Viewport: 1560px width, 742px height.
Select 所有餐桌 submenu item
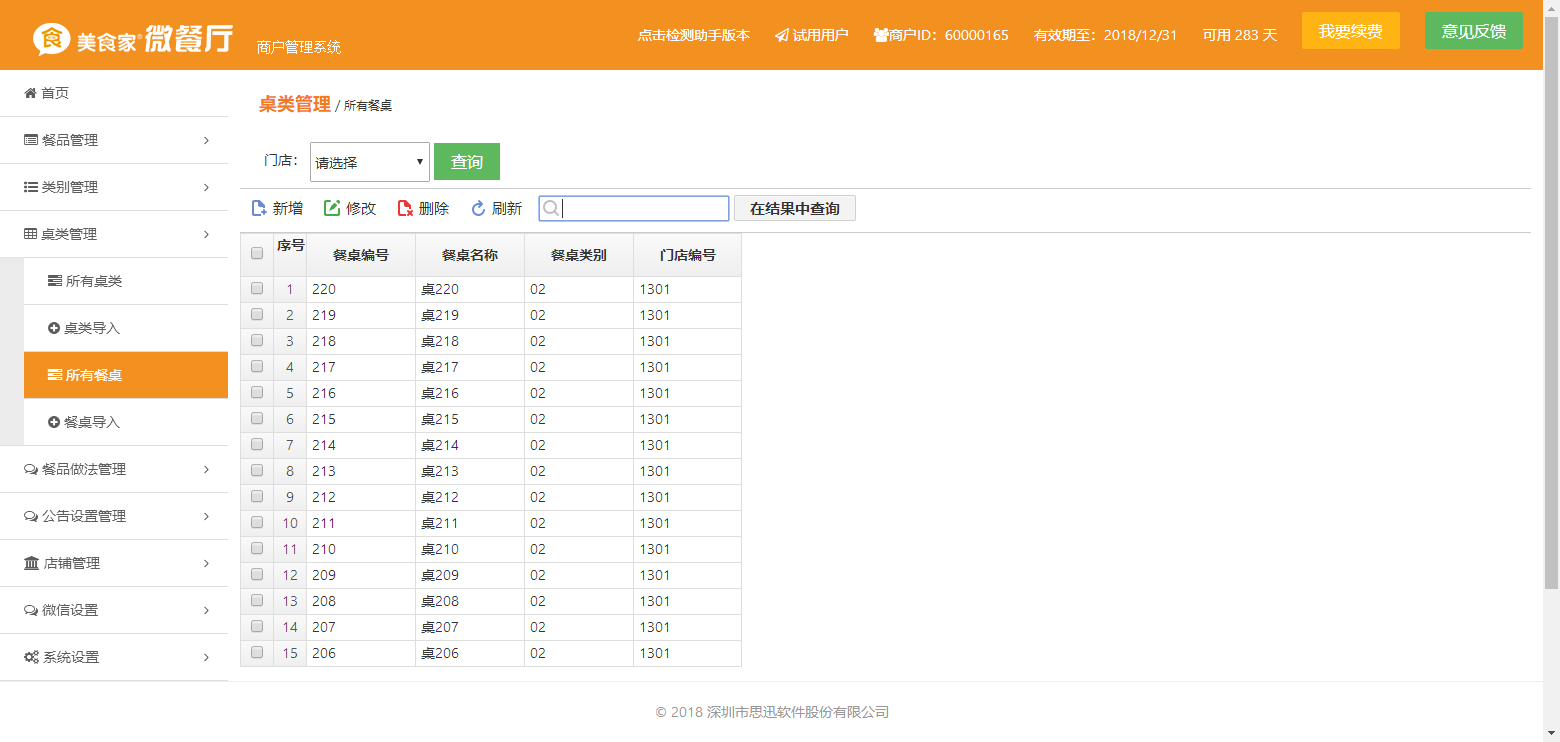point(126,375)
